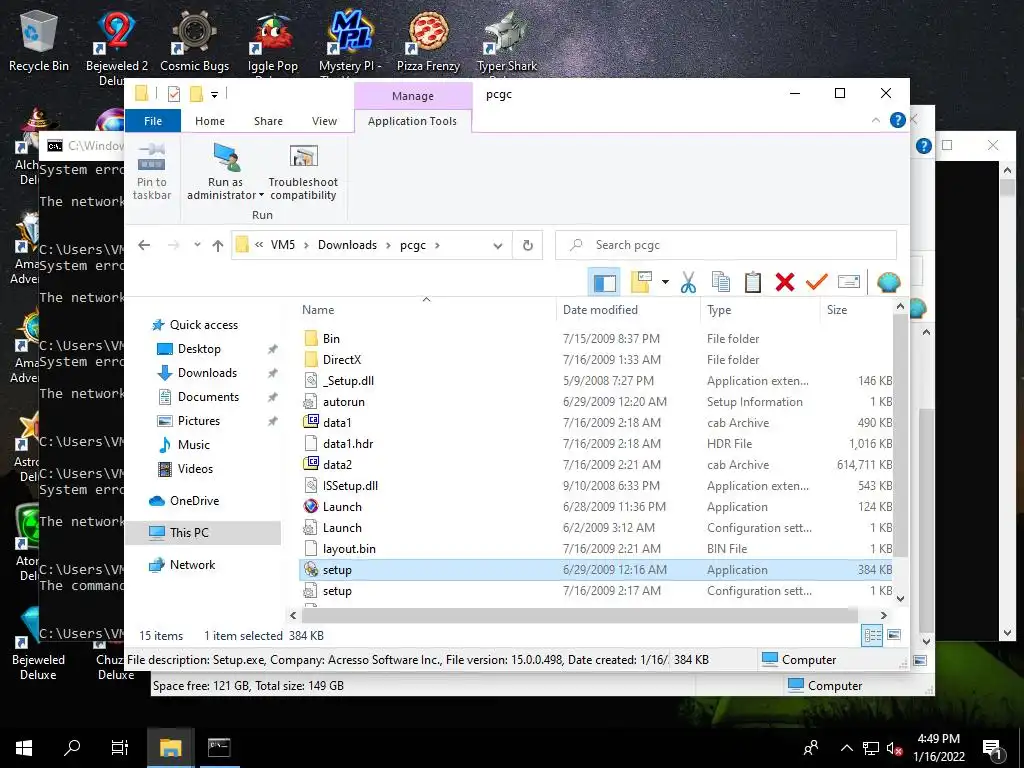Select the Application Tools tab
The image size is (1024, 768).
pos(412,121)
